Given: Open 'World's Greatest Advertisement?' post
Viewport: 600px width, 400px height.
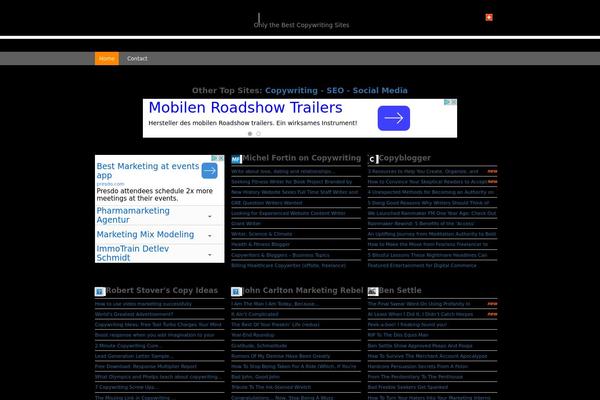Looking at the screenshot, I should 134,314.
